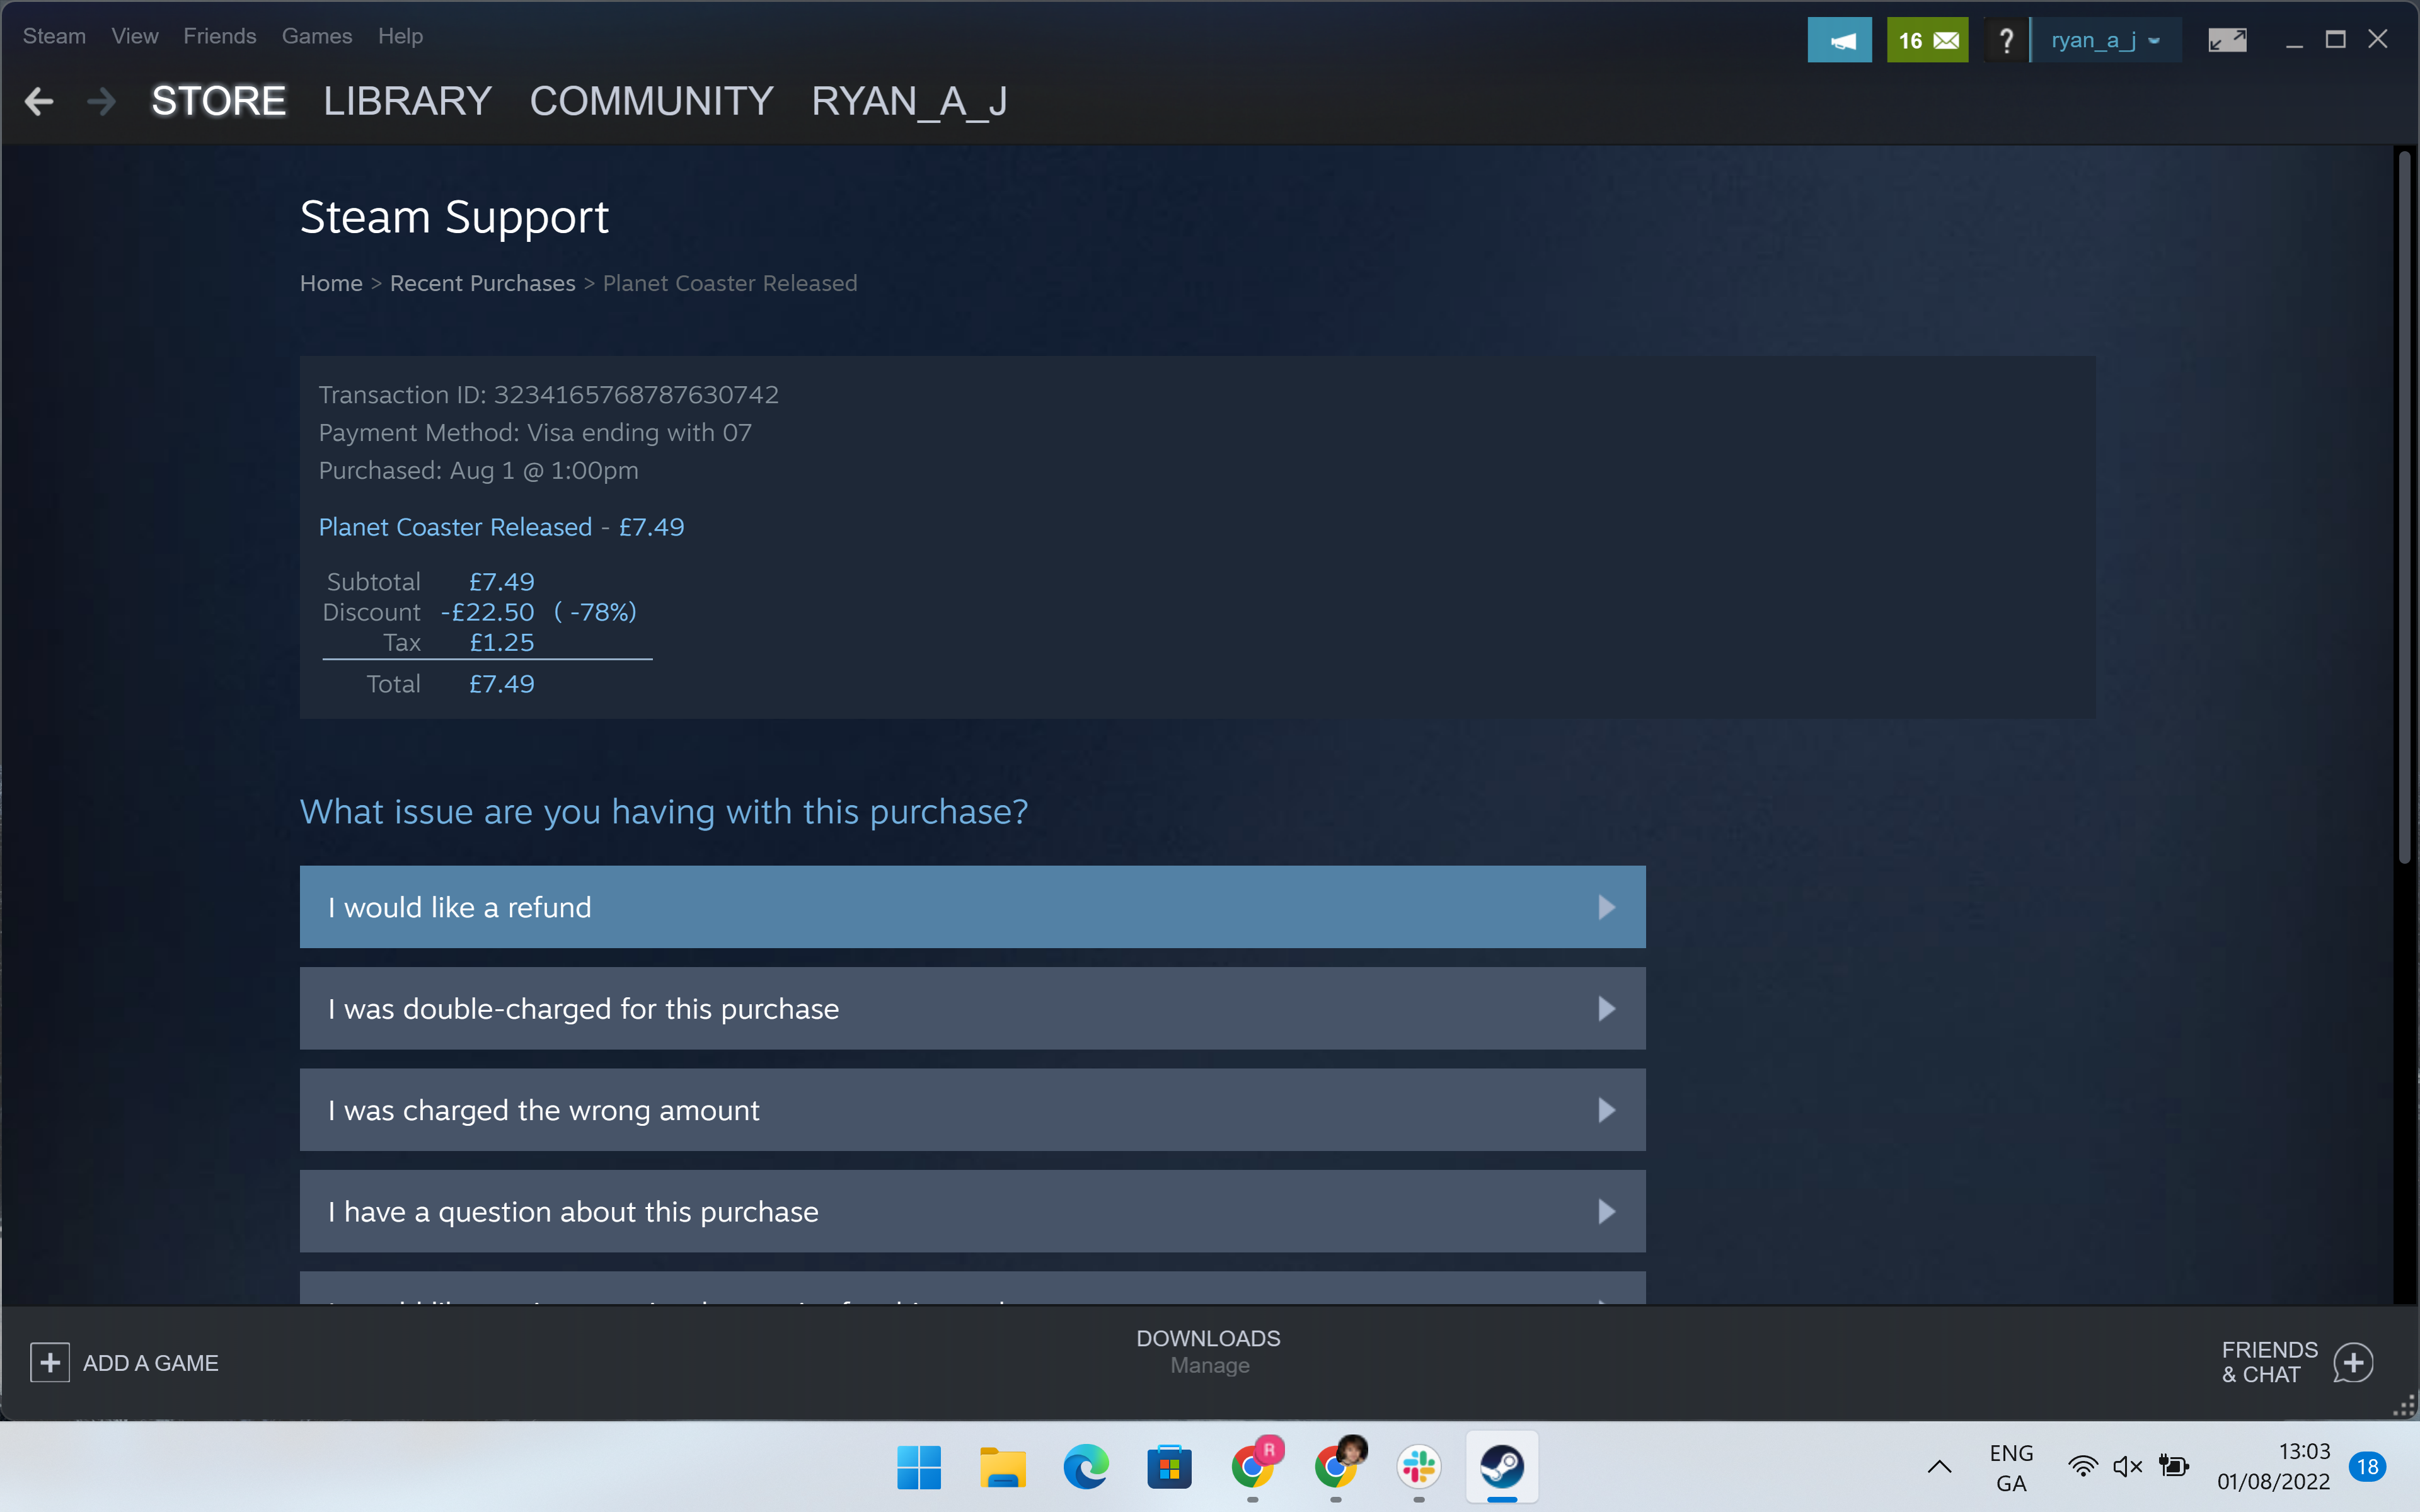Switch to the COMMUNITY tab
The width and height of the screenshot is (2420, 1512).
click(x=651, y=101)
